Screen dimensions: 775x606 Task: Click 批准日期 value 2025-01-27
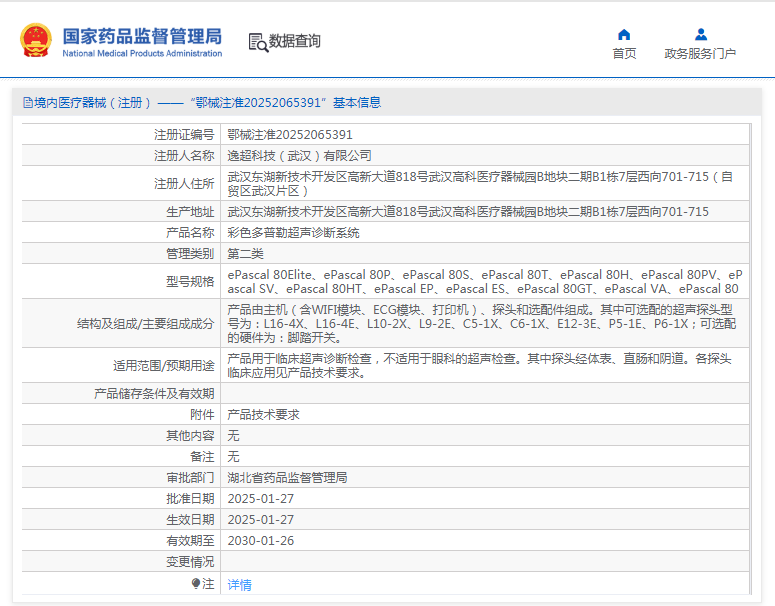(x=260, y=499)
